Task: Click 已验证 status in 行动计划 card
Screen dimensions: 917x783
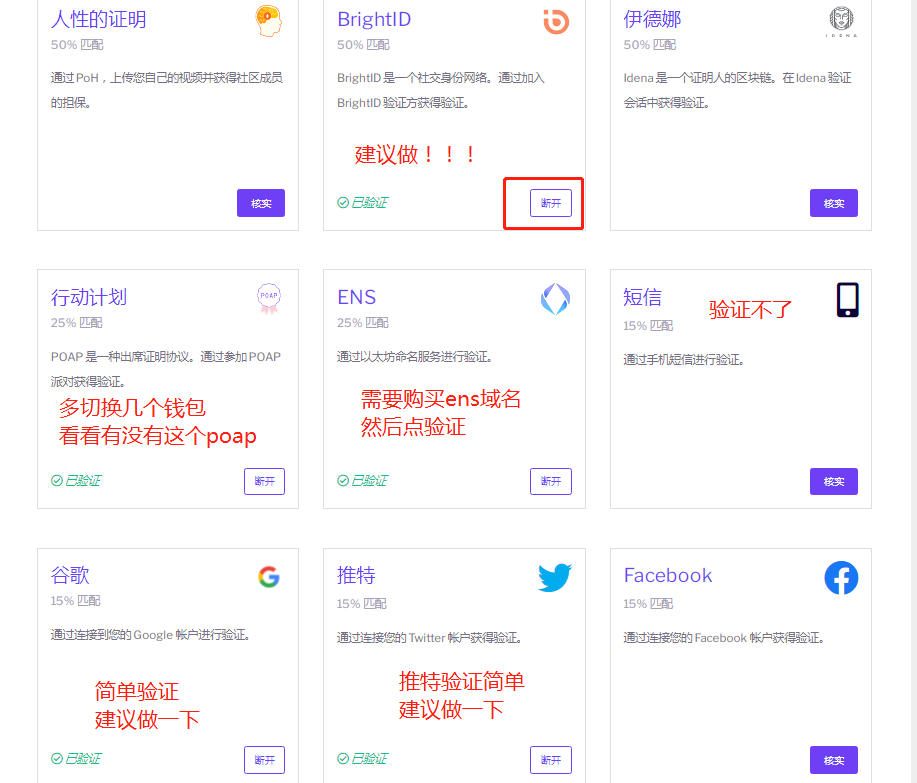Action: (82, 481)
